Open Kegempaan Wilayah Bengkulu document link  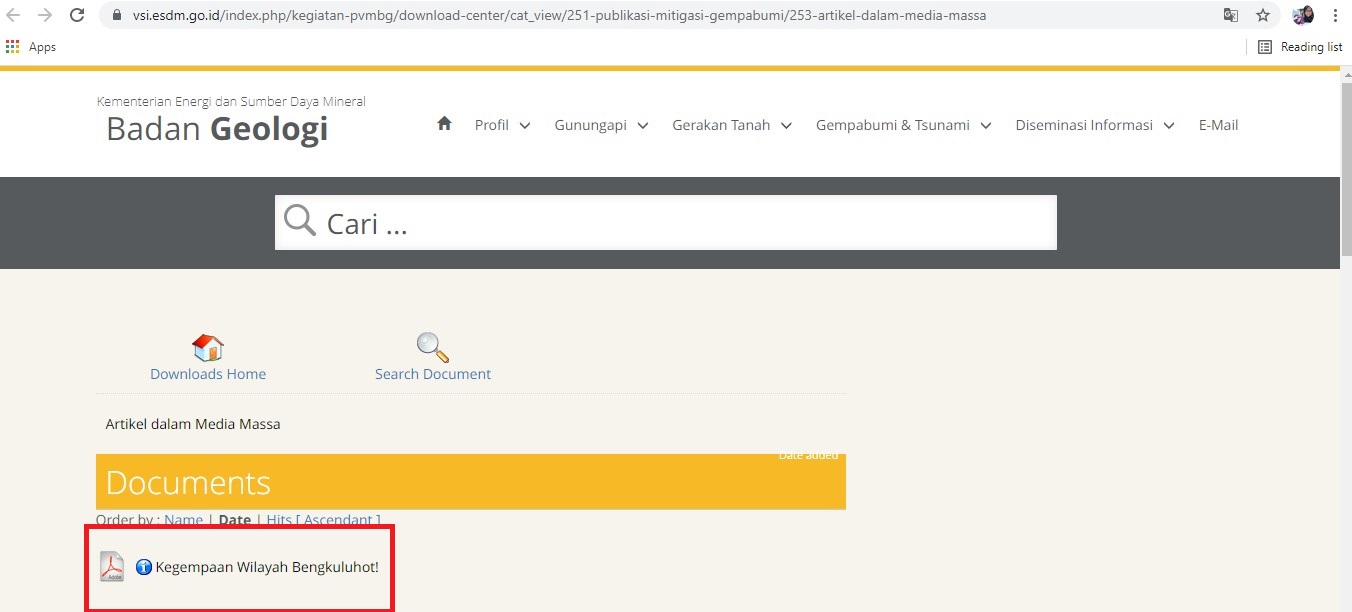(x=267, y=567)
